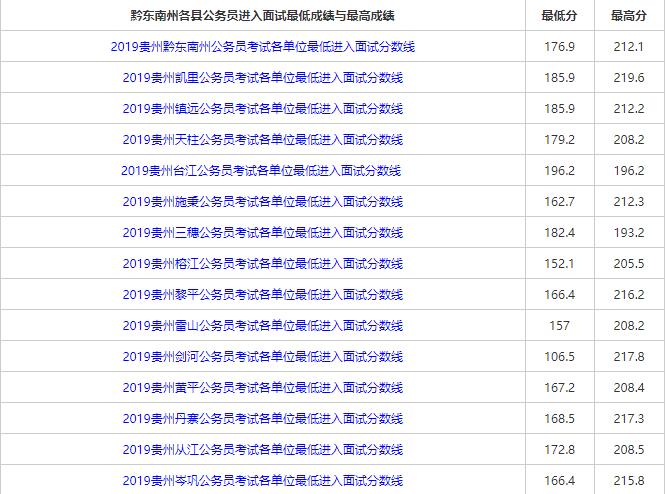
Task: Open the 2019贵州黔东南州 interview score link
Action: pyautogui.click(x=262, y=47)
